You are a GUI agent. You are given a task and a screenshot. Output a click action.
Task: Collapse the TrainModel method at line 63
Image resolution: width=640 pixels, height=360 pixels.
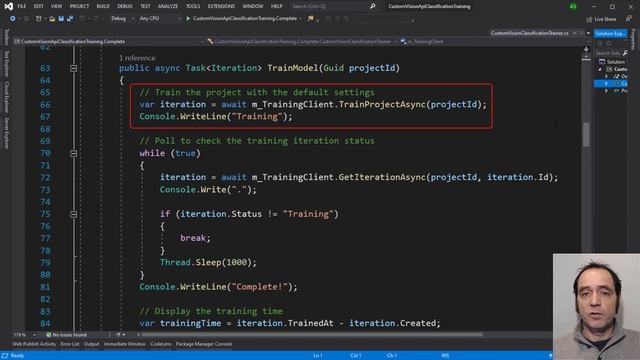(73, 68)
